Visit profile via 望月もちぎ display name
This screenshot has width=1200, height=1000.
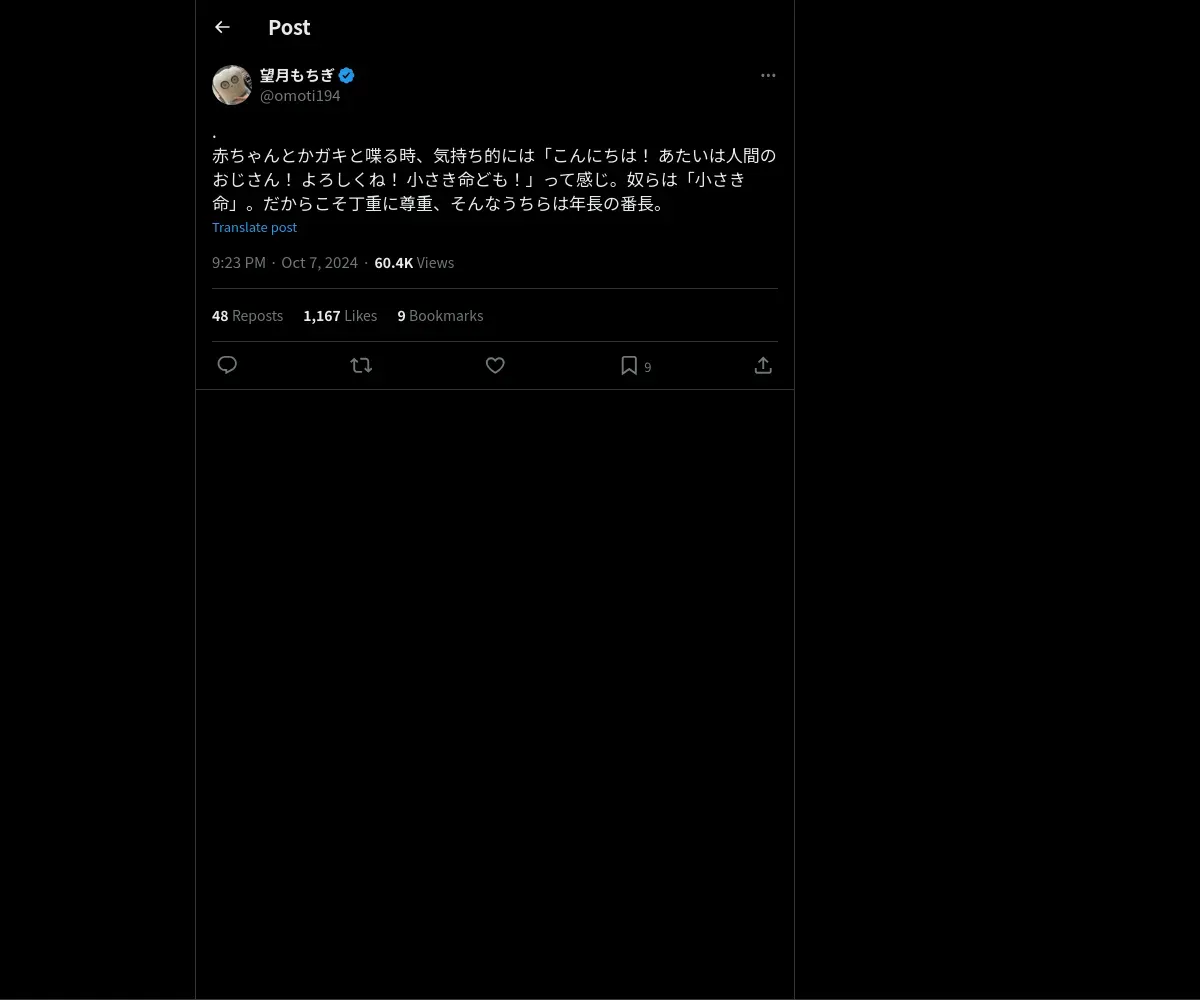click(x=297, y=75)
